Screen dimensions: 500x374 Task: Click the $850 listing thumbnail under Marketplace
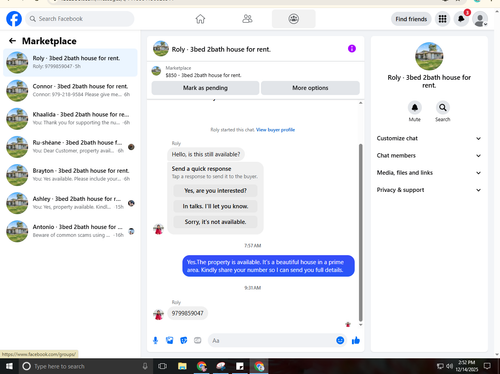tap(156, 71)
